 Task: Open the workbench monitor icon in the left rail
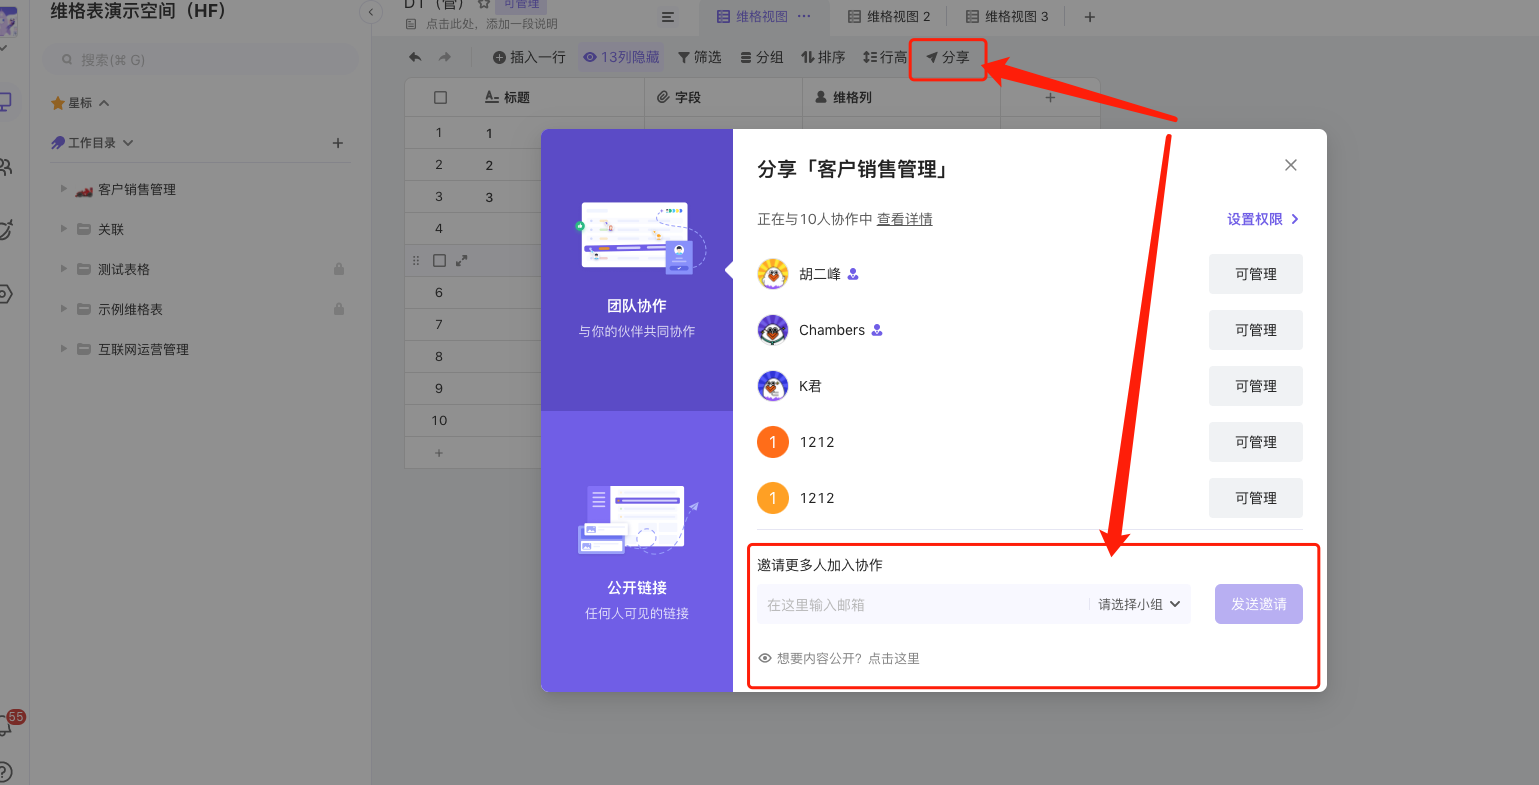coord(5,102)
